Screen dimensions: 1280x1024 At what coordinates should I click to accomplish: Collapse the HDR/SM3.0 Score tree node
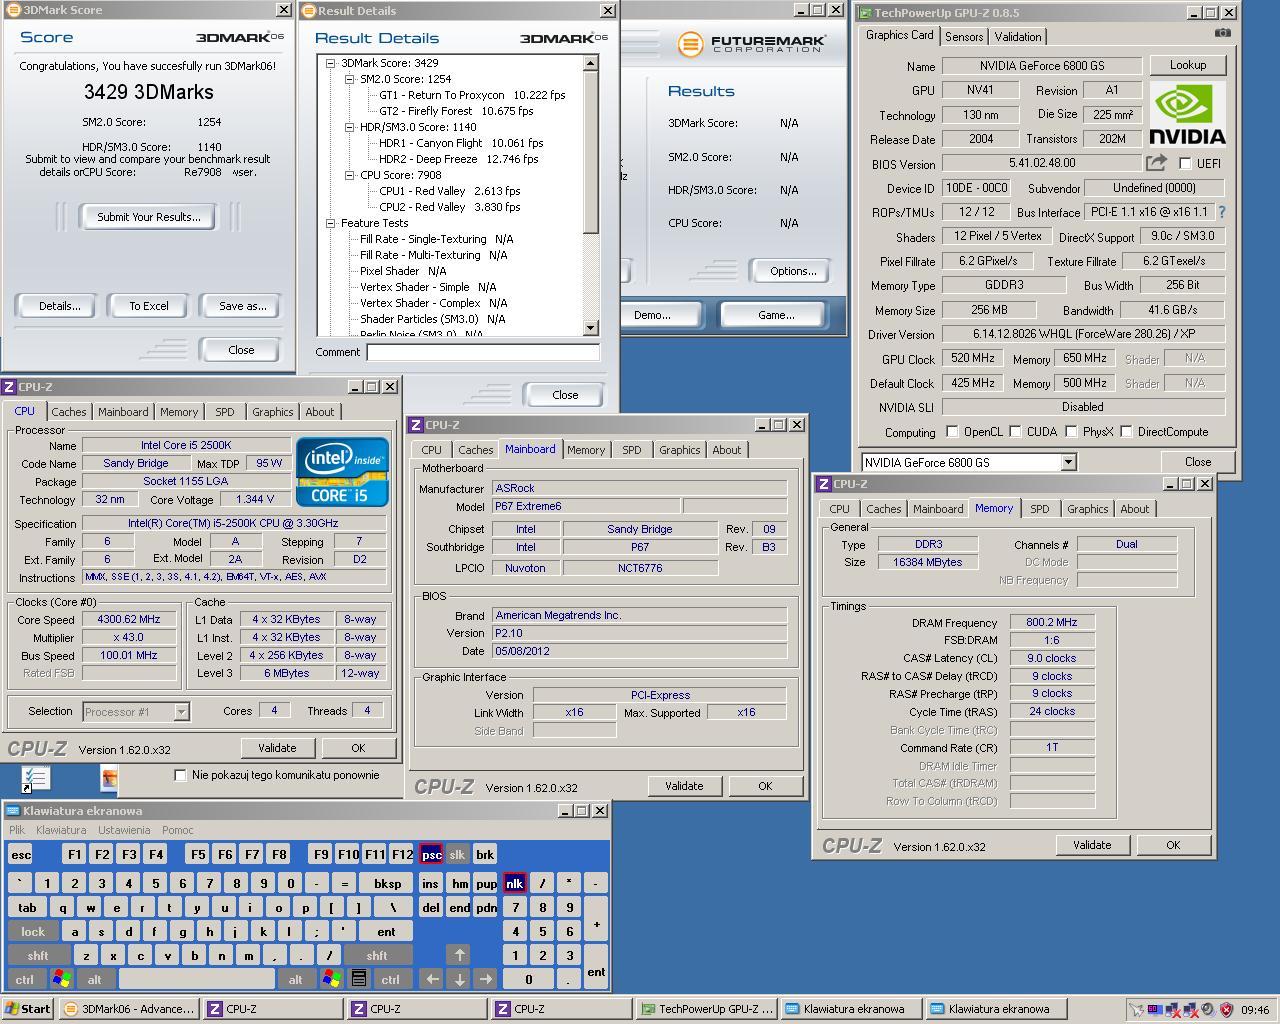pyautogui.click(x=350, y=127)
